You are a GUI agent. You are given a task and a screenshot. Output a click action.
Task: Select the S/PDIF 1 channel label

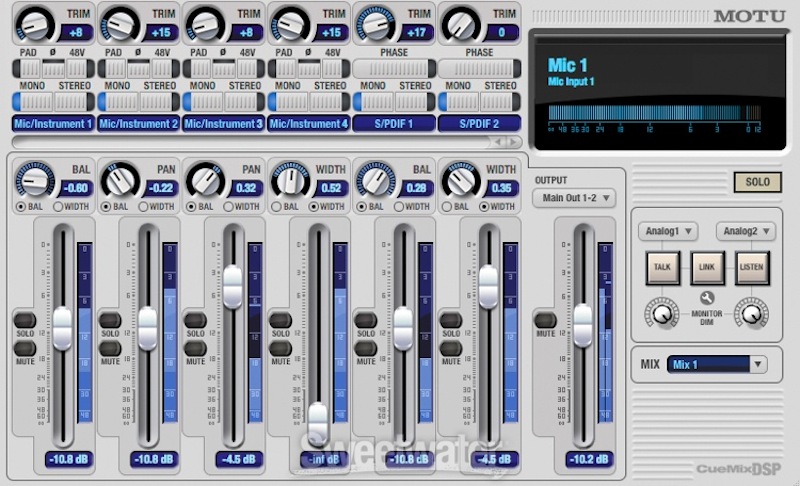[394, 123]
